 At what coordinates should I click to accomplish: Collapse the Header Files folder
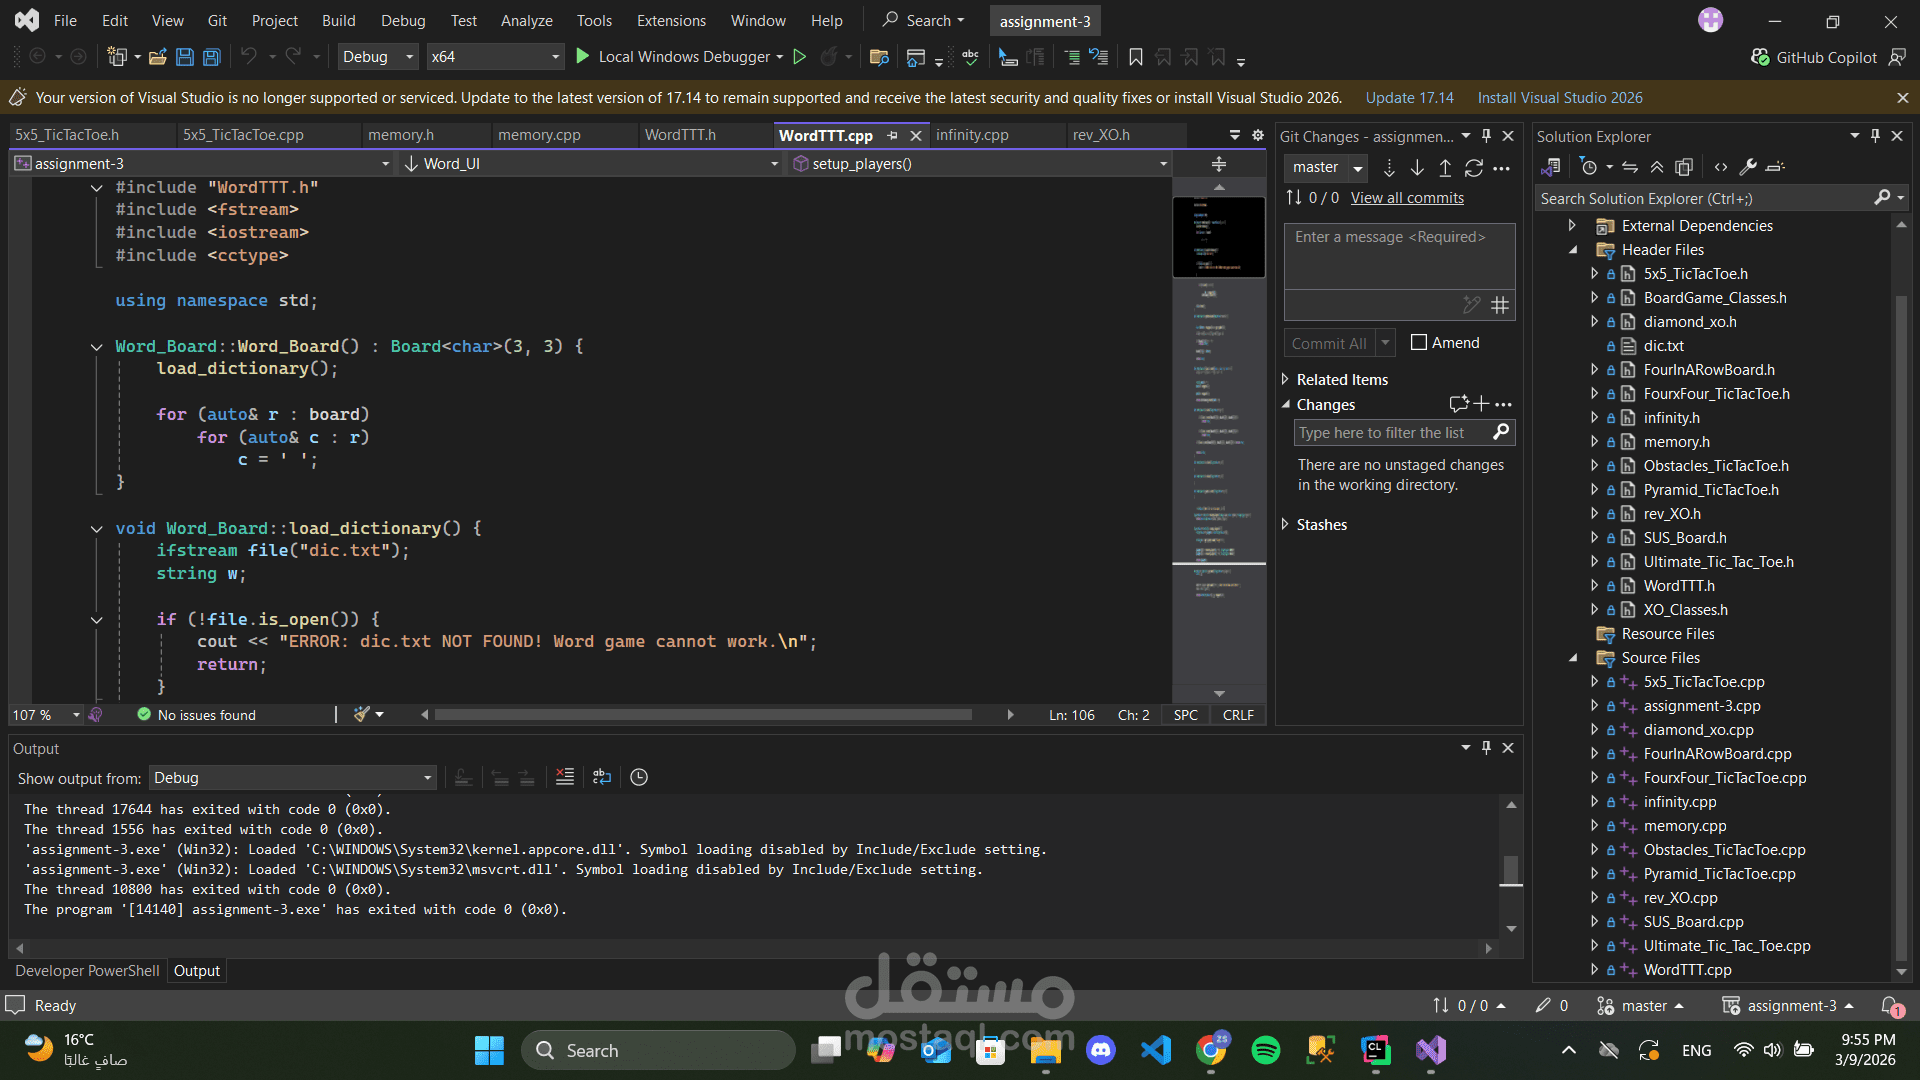pos(1573,250)
